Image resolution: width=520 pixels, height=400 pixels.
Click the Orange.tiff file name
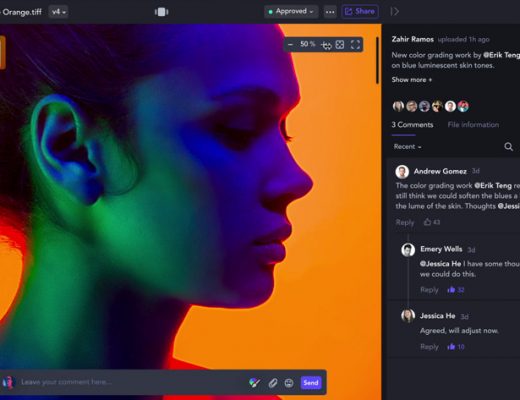(22, 12)
